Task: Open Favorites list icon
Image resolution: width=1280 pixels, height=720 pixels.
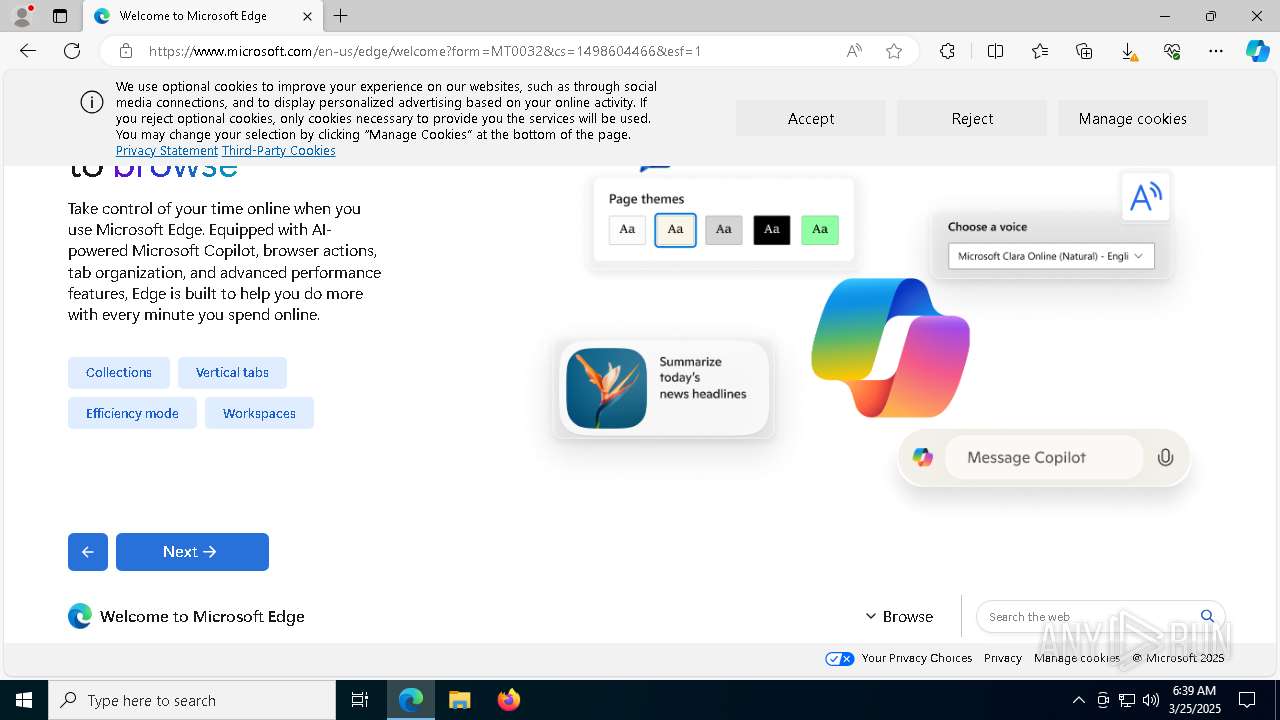Action: [1040, 51]
